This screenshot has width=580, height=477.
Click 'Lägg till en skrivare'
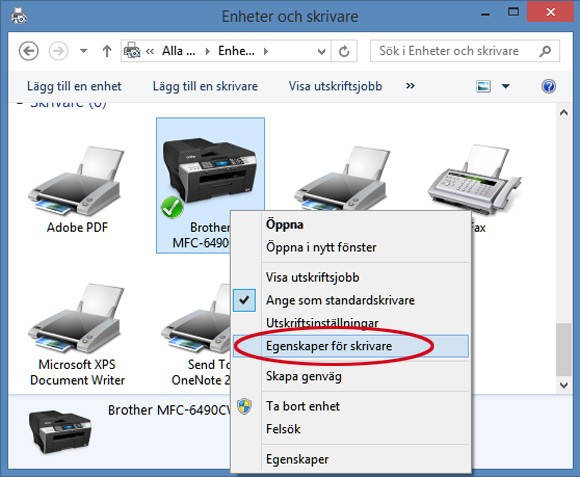pos(205,86)
